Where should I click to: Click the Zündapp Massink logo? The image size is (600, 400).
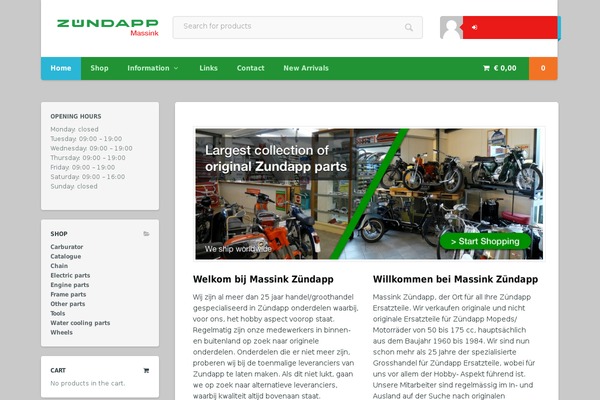(108, 28)
